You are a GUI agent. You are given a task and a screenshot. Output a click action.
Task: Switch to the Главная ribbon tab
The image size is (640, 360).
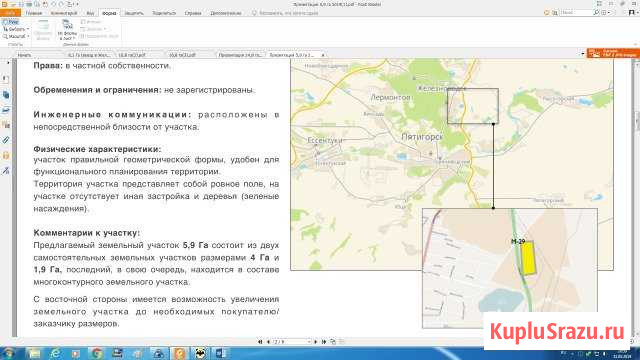(x=34, y=13)
